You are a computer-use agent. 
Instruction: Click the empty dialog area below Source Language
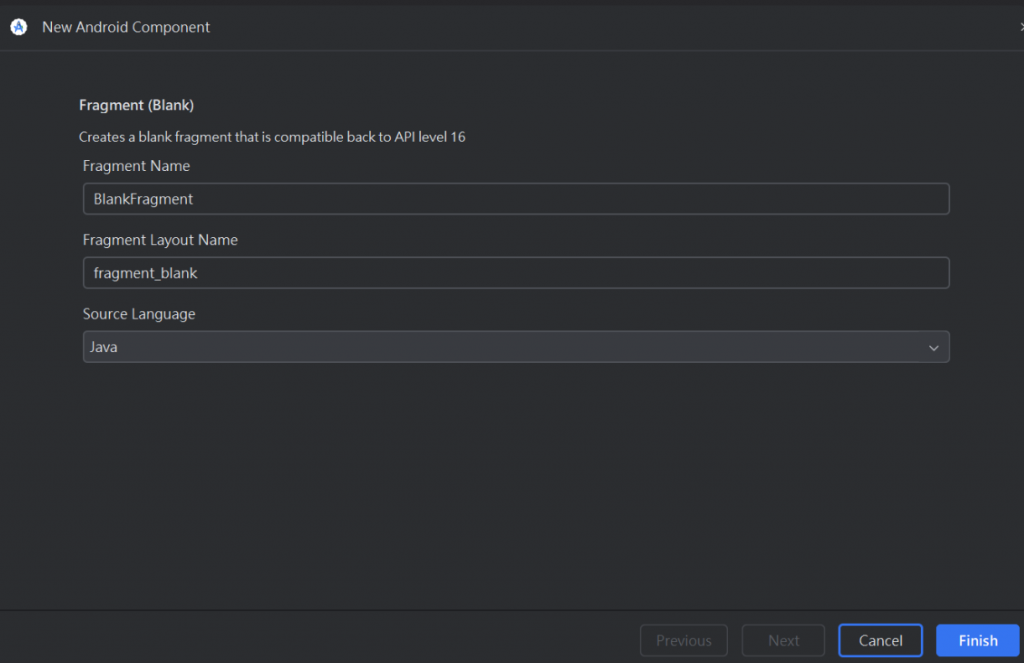click(516, 483)
